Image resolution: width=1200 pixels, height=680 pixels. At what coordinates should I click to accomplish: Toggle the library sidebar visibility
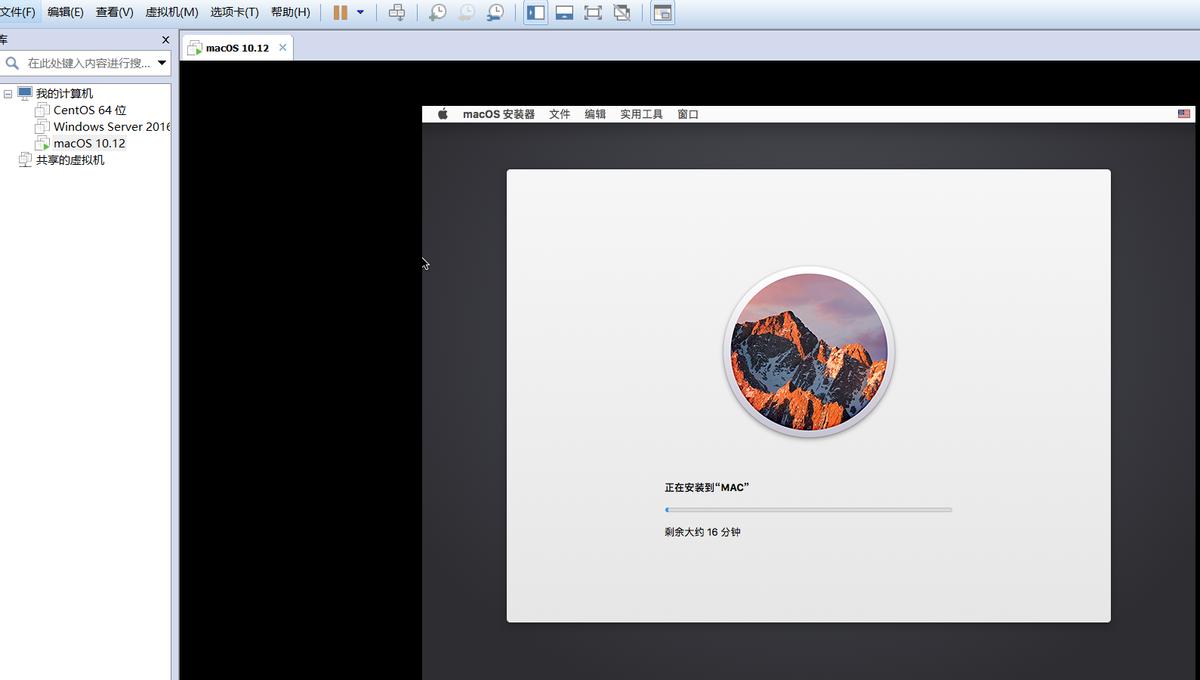point(536,11)
